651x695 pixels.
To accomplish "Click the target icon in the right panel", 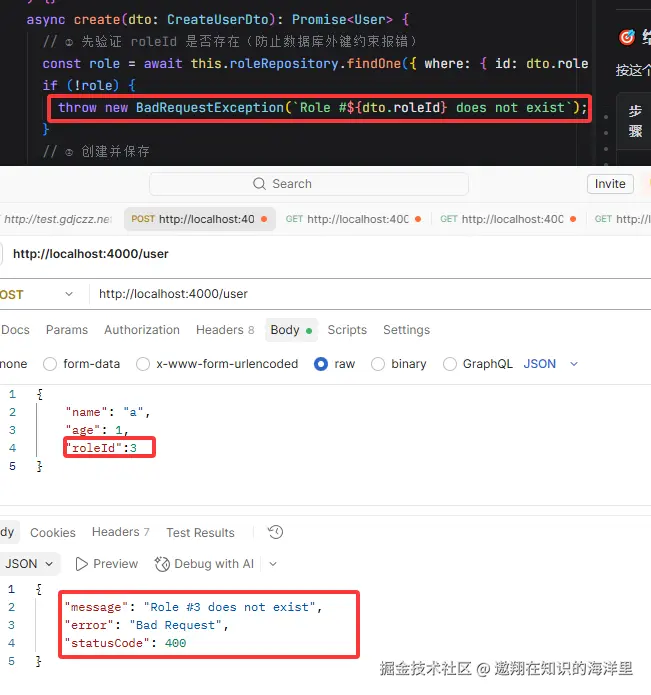I will click(x=627, y=37).
